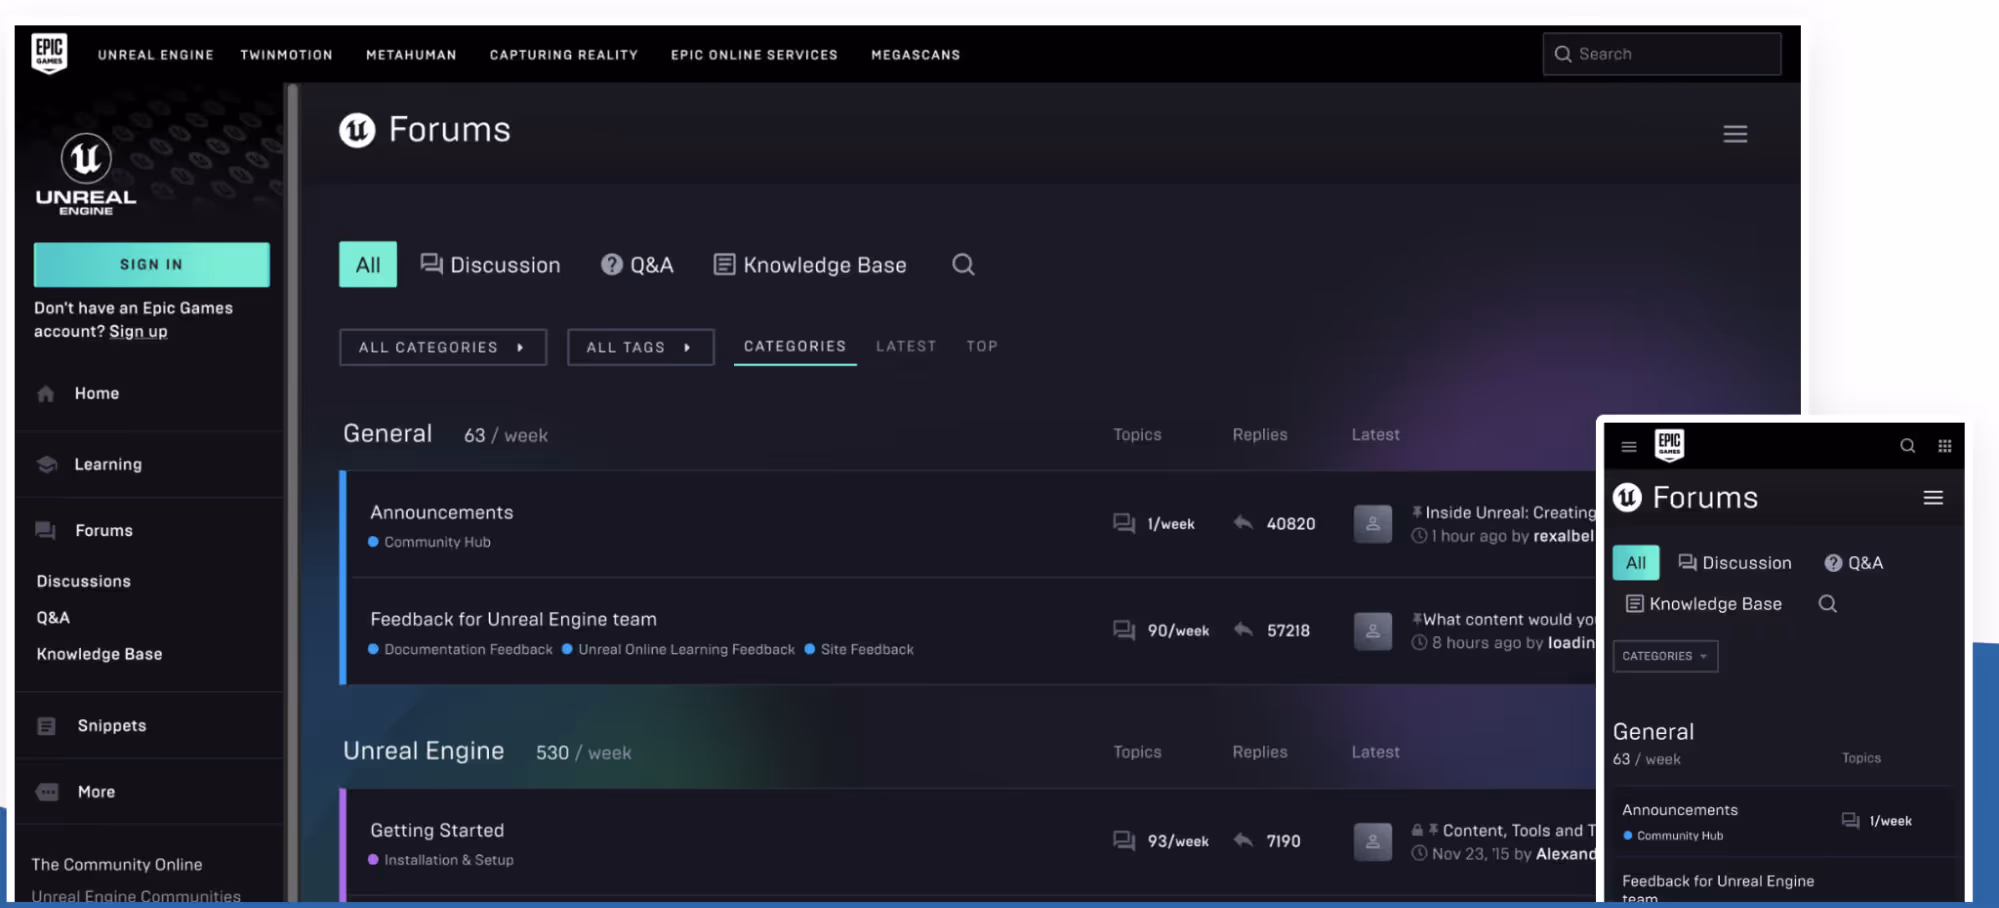The image size is (1999, 908).
Task: Click the Sign up link
Action: (138, 332)
